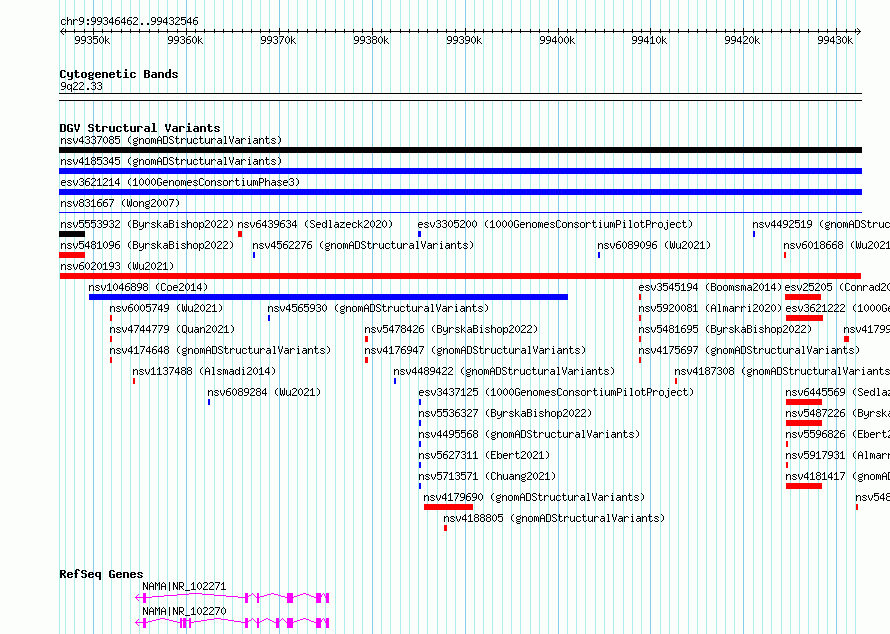
Task: Select nsv6005749 Wu2021 variant label
Action: [x=166, y=308]
